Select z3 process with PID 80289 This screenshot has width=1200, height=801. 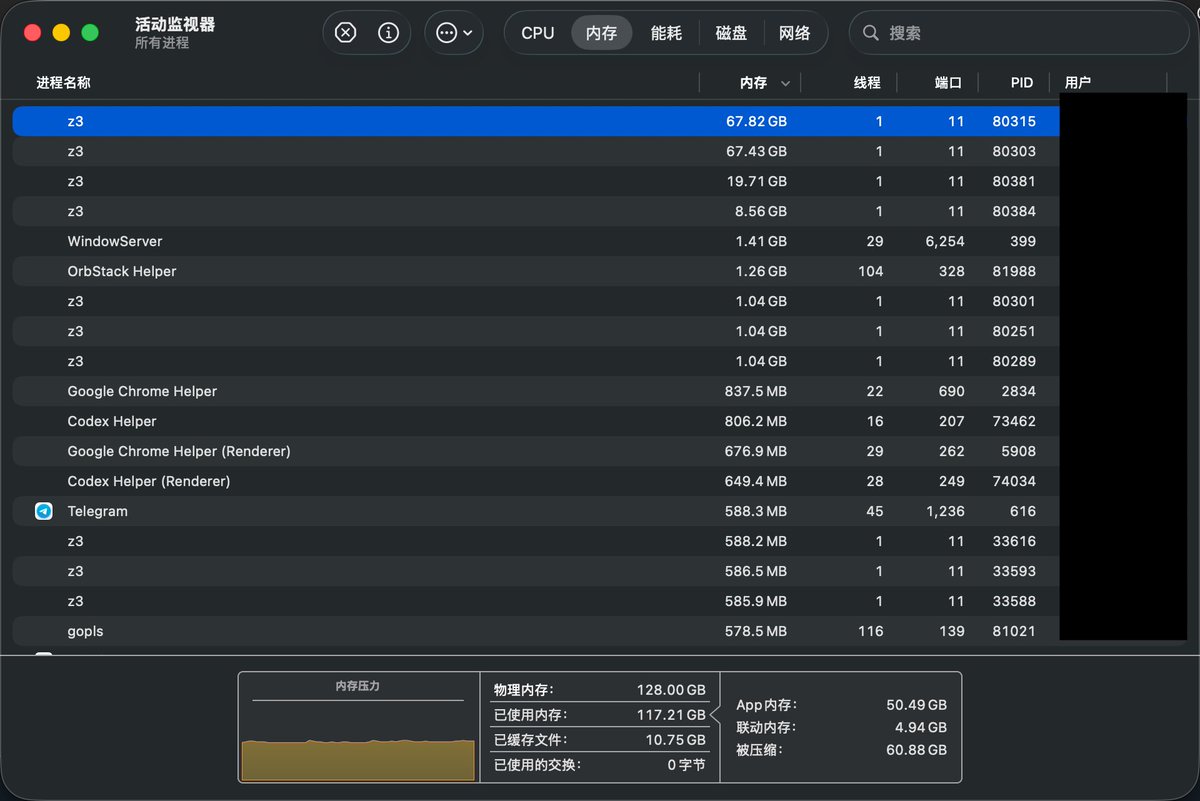536,361
